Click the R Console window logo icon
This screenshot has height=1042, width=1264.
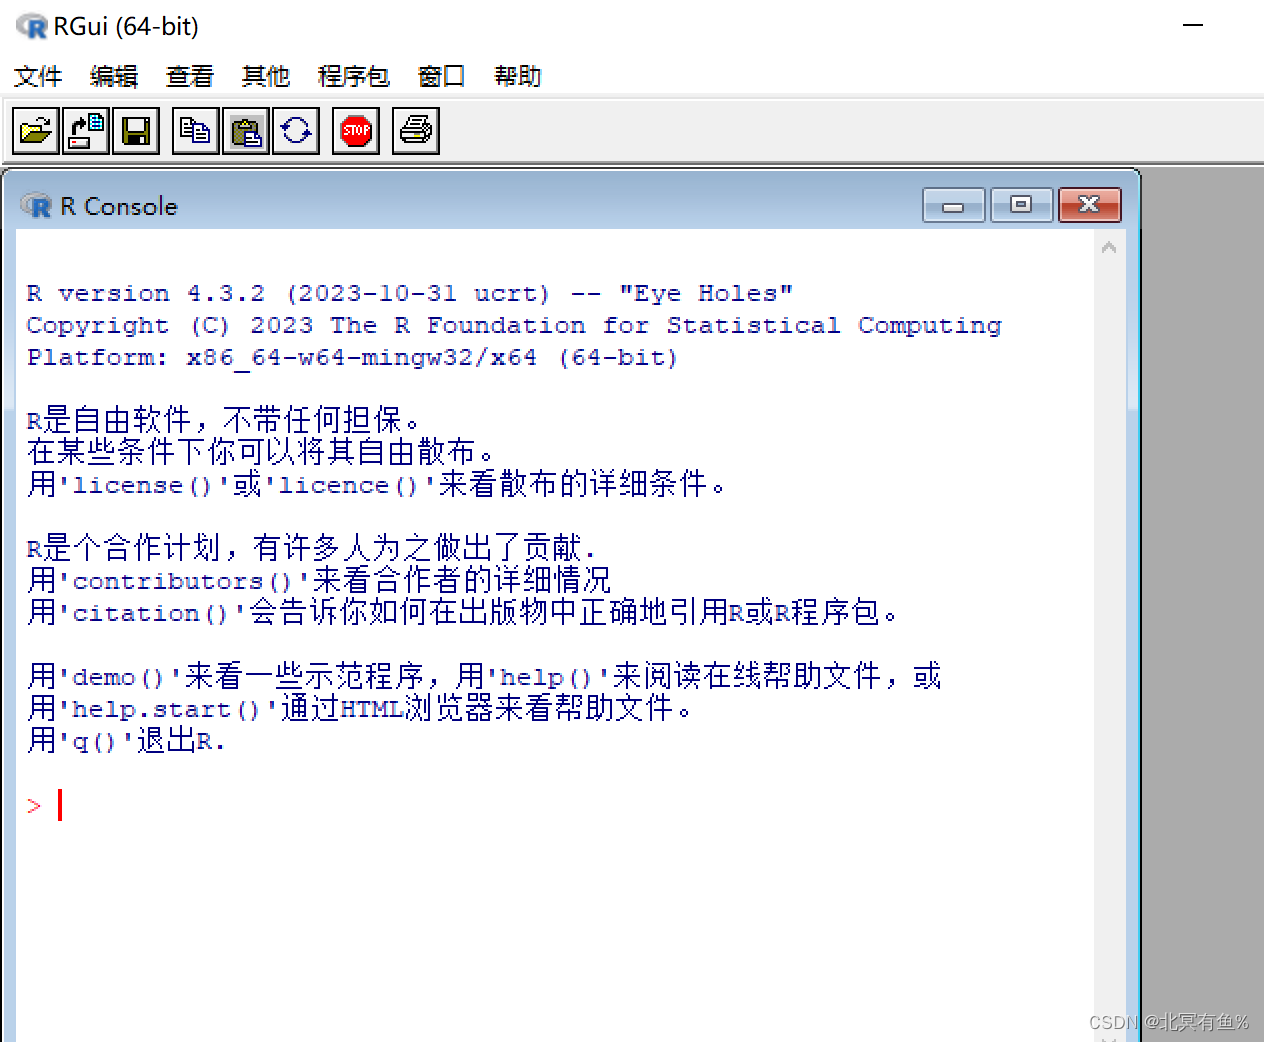pos(37,206)
